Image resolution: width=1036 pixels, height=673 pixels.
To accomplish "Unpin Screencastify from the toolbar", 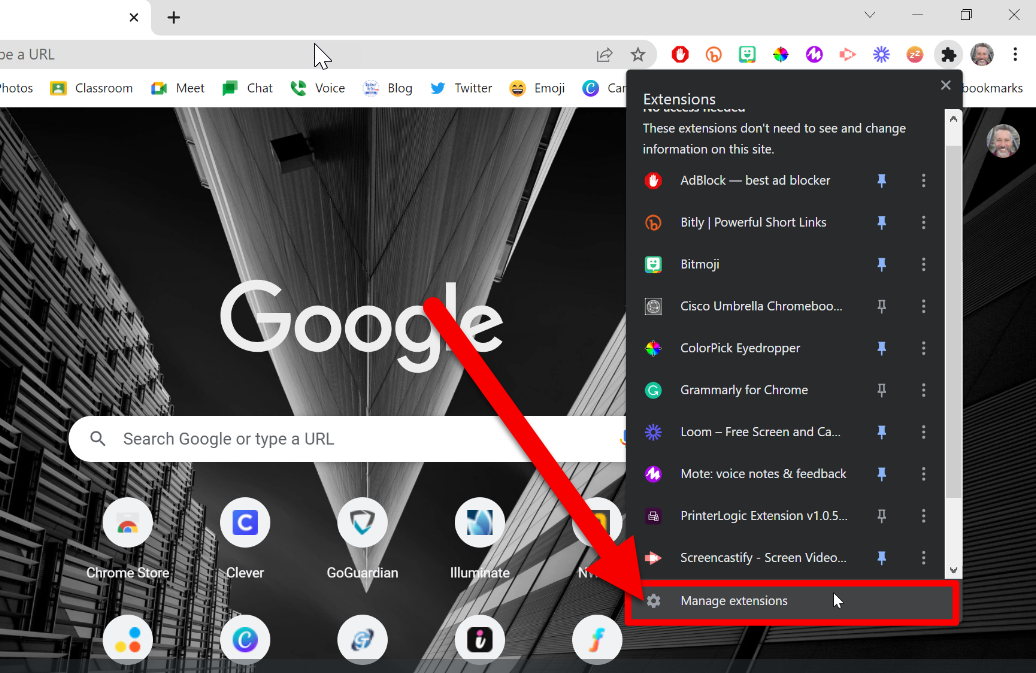I will (x=881, y=557).
